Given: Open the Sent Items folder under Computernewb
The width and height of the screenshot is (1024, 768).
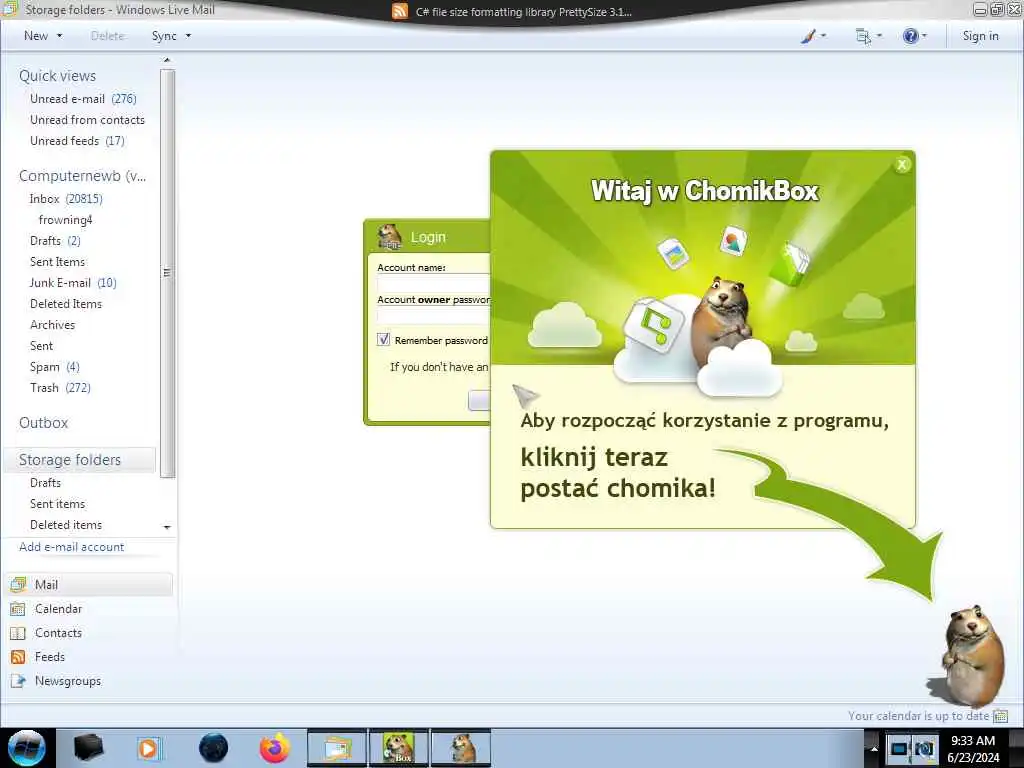Looking at the screenshot, I should click(x=57, y=261).
